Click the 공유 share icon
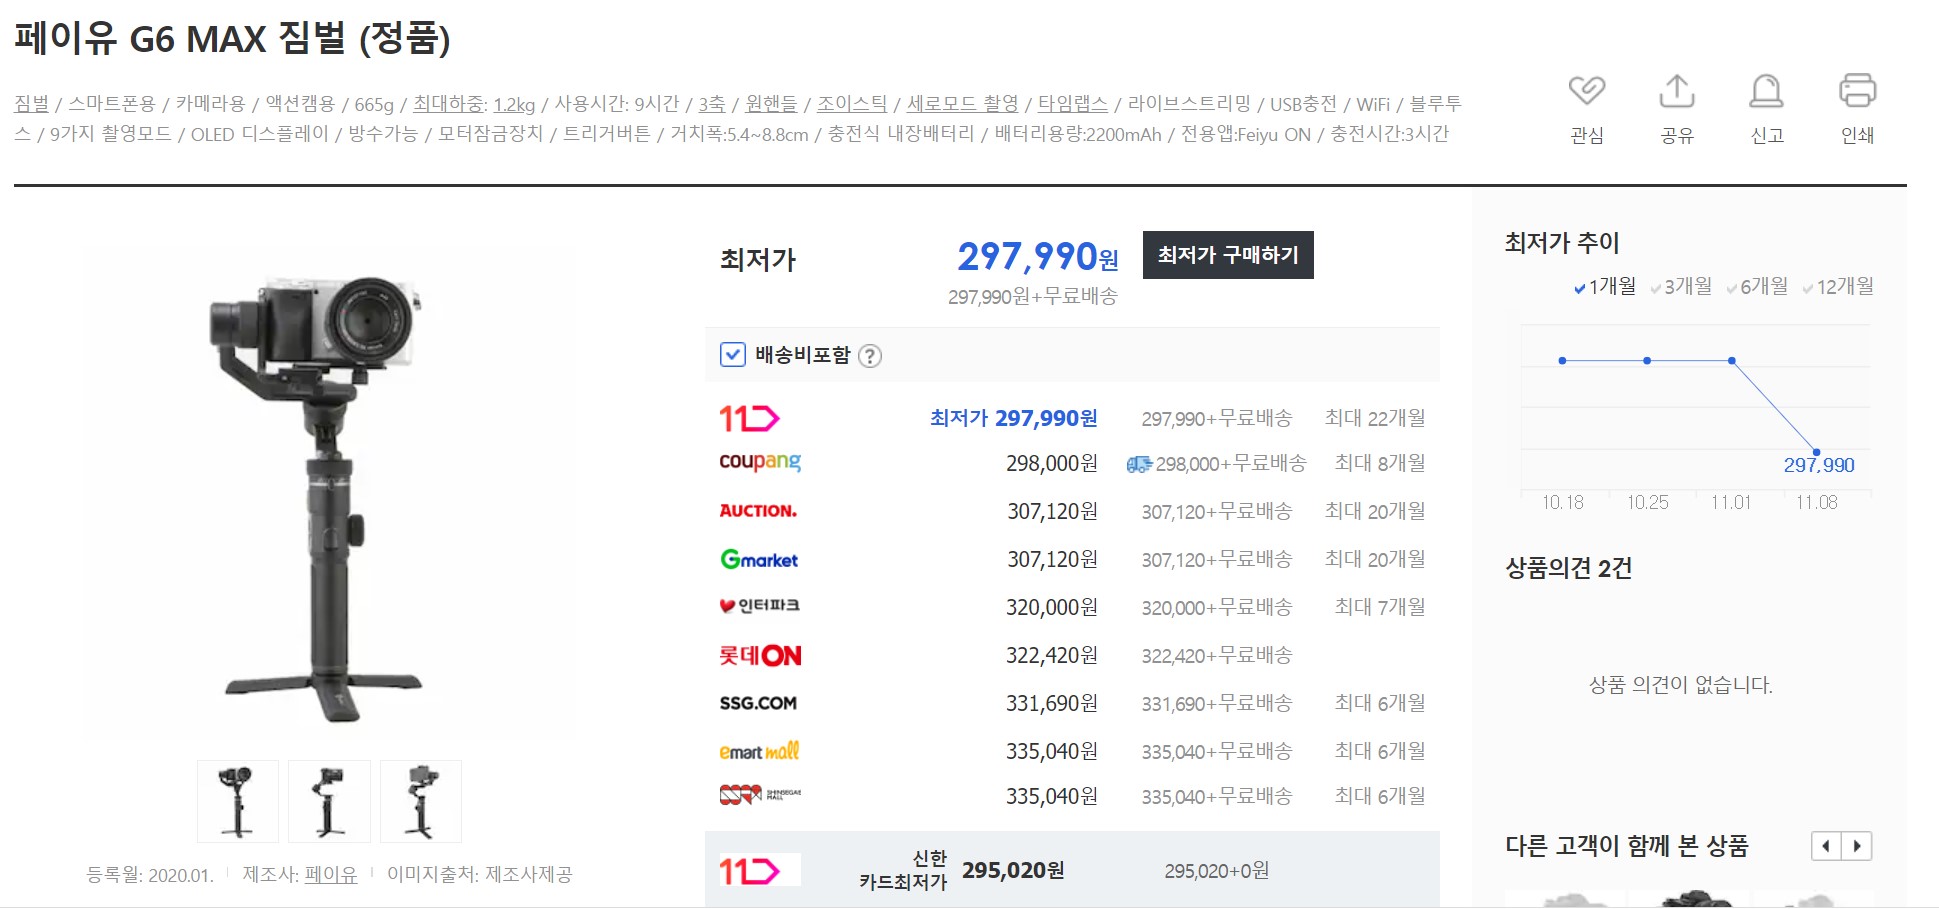This screenshot has width=1939, height=909. click(x=1677, y=91)
